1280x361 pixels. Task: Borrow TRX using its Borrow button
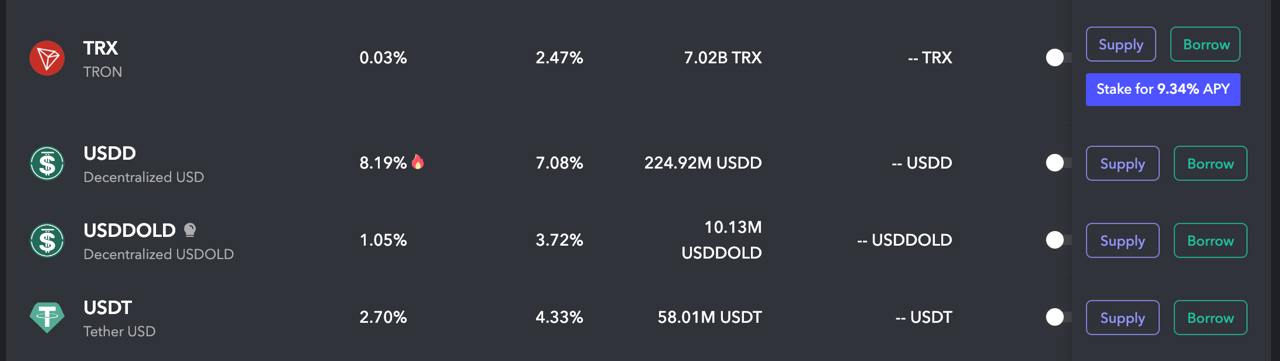[x=1206, y=44]
